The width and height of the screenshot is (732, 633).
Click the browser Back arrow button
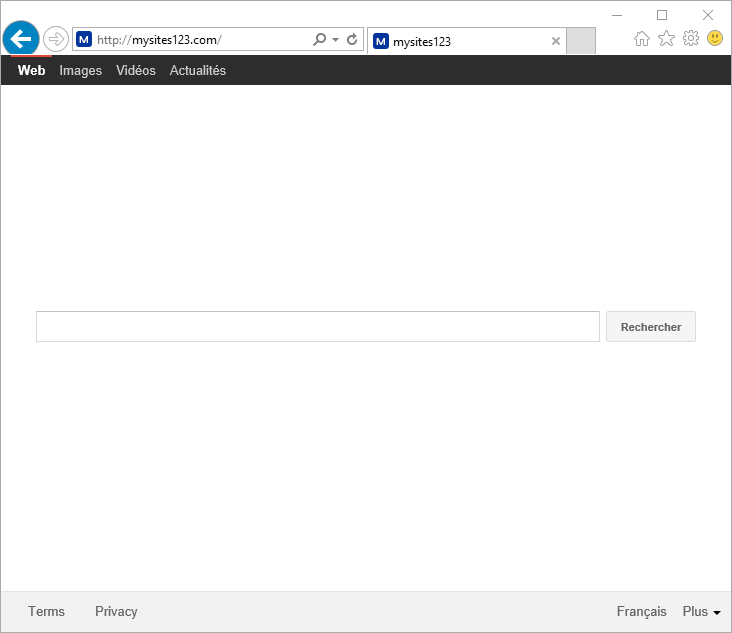pos(21,39)
